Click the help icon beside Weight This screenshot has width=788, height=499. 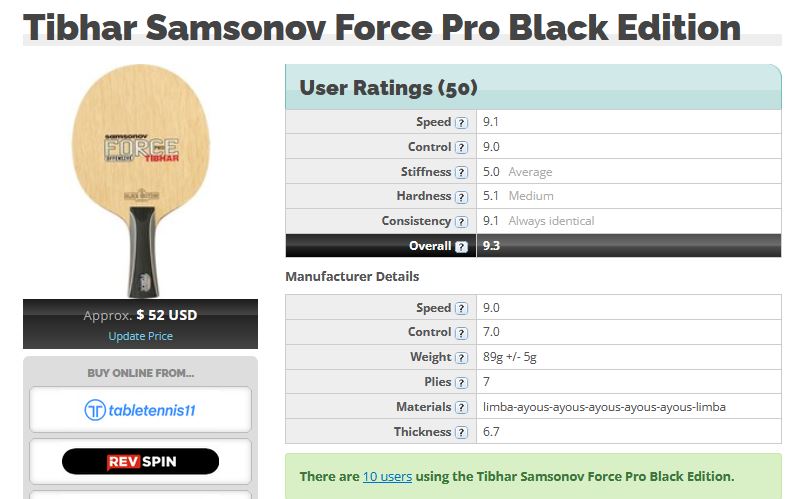pos(461,357)
